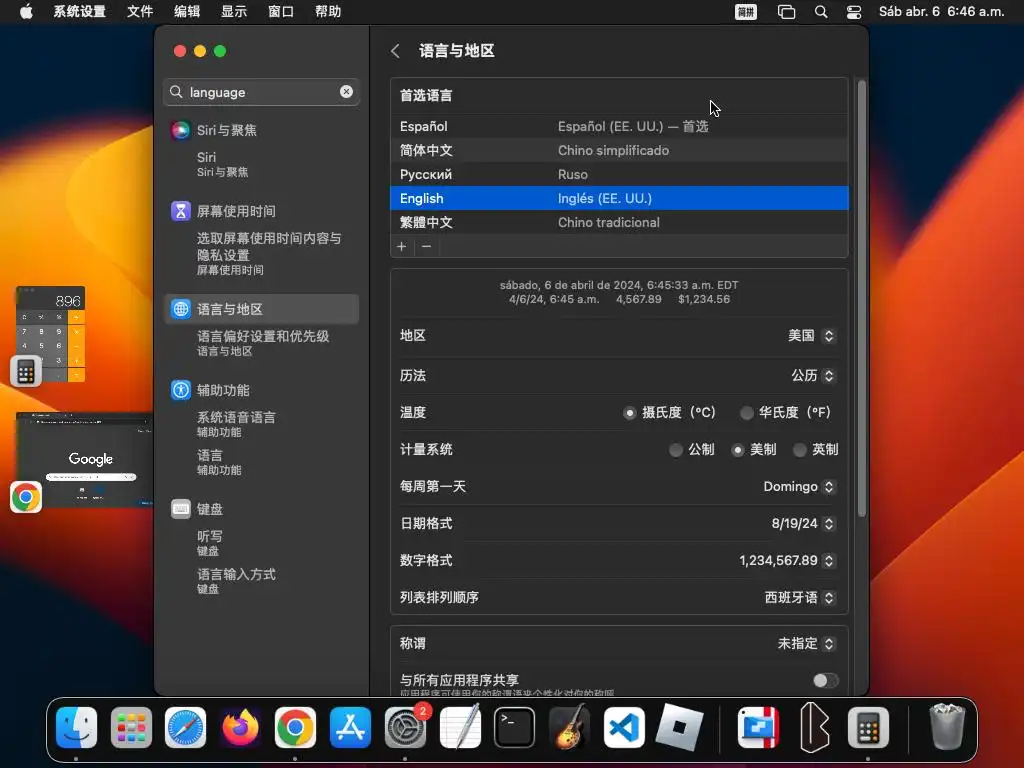This screenshot has width=1024, height=768.
Task: Open 列表排列顺序 dropdown showing 西班牙语
Action: 800,598
